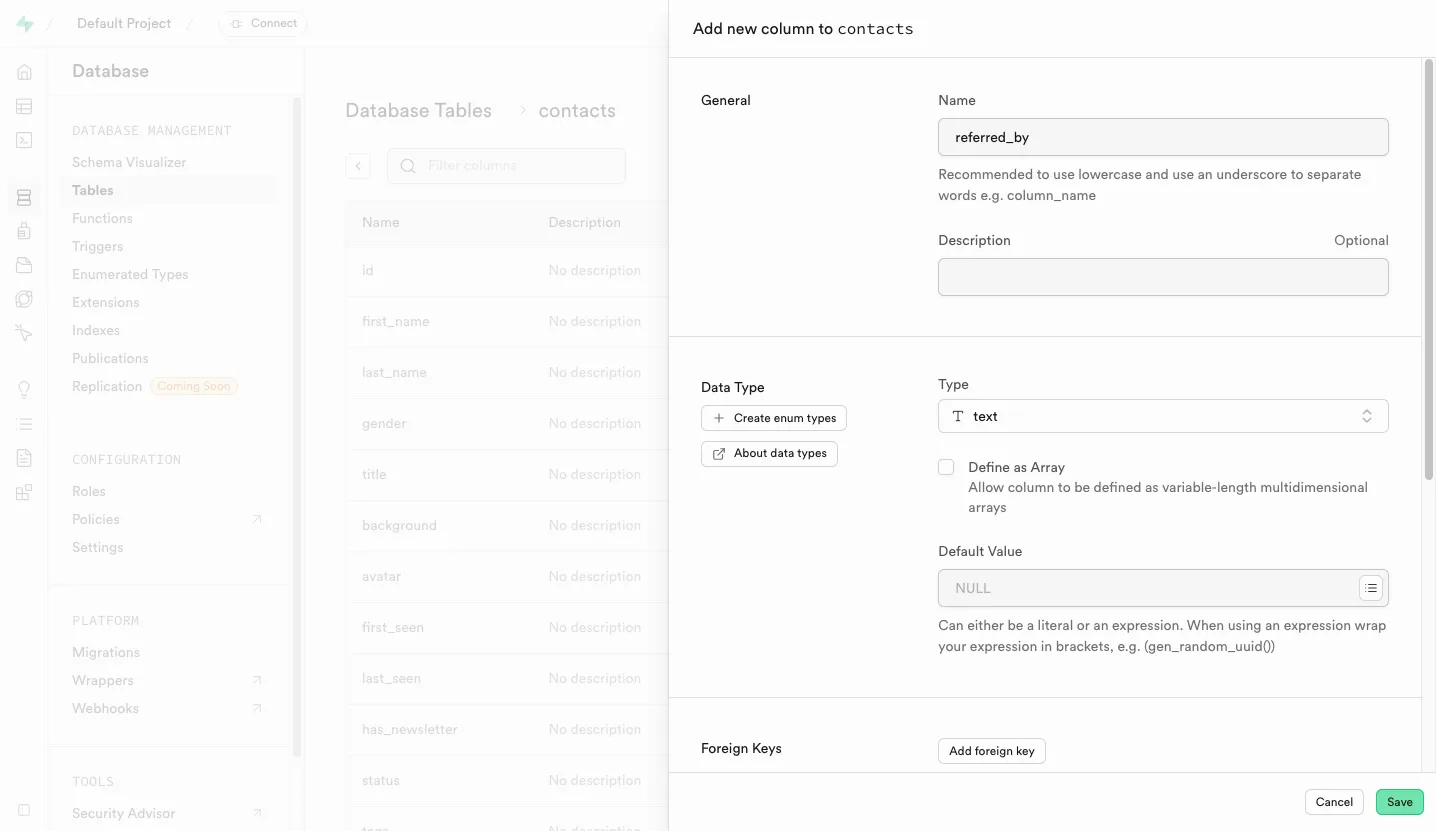
Task: Open the Authentication lock icon
Action: tap(24, 231)
